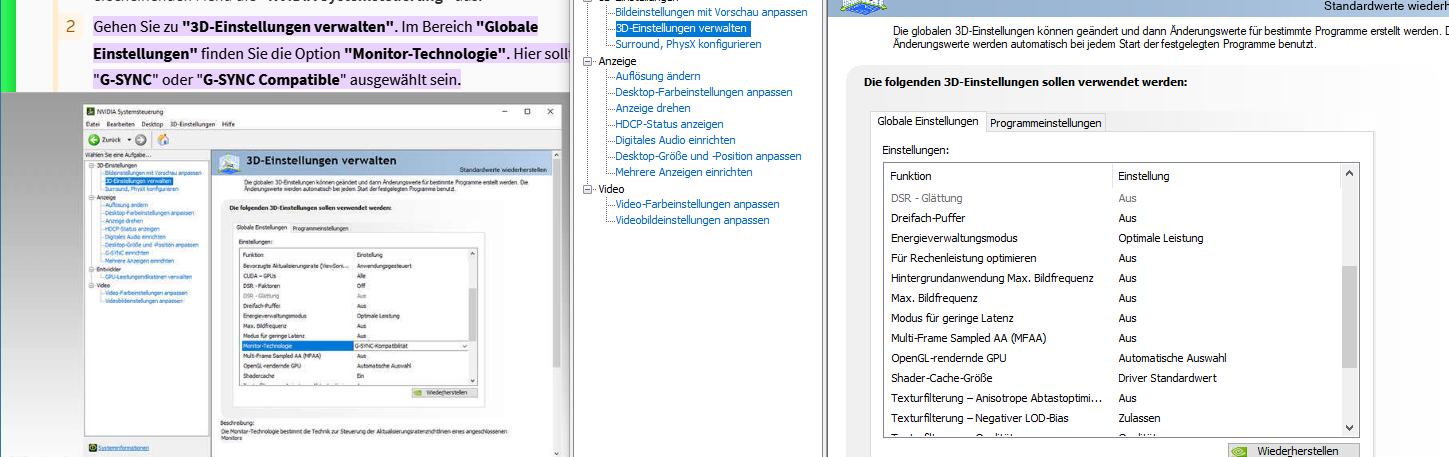
Task: Collapse the Entwickler node in the small screenshot
Action: tap(91, 269)
